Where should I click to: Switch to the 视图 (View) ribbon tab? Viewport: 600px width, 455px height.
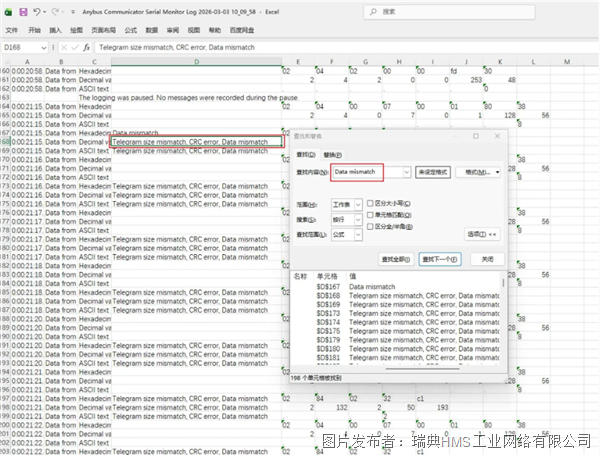coord(194,30)
